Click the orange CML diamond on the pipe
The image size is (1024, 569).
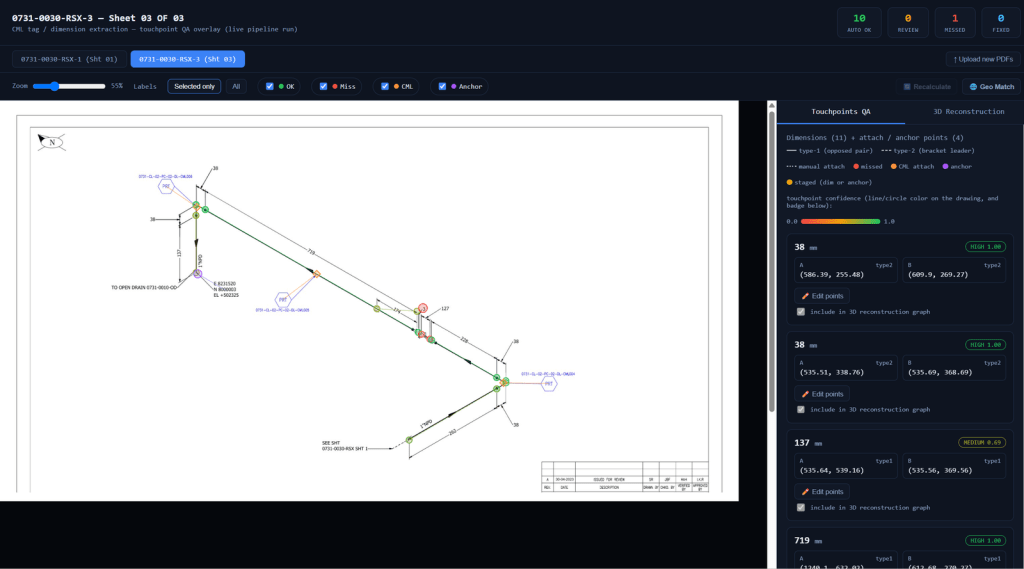317,274
